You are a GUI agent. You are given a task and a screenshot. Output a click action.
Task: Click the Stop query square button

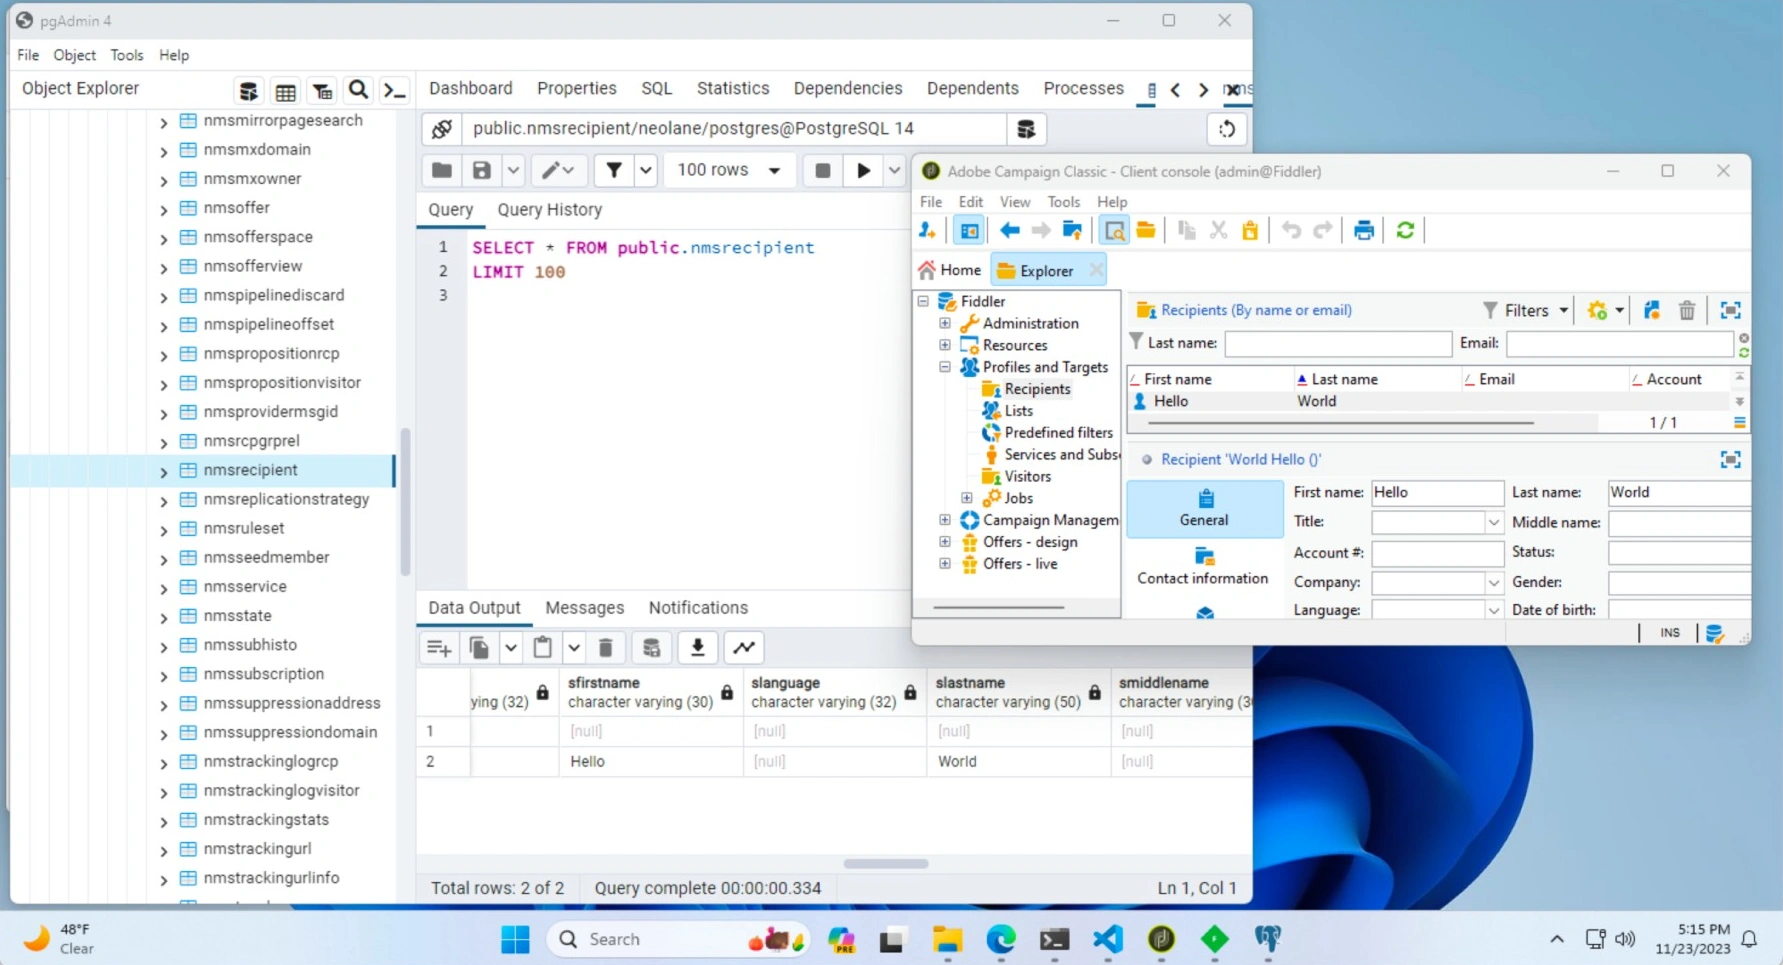click(823, 170)
